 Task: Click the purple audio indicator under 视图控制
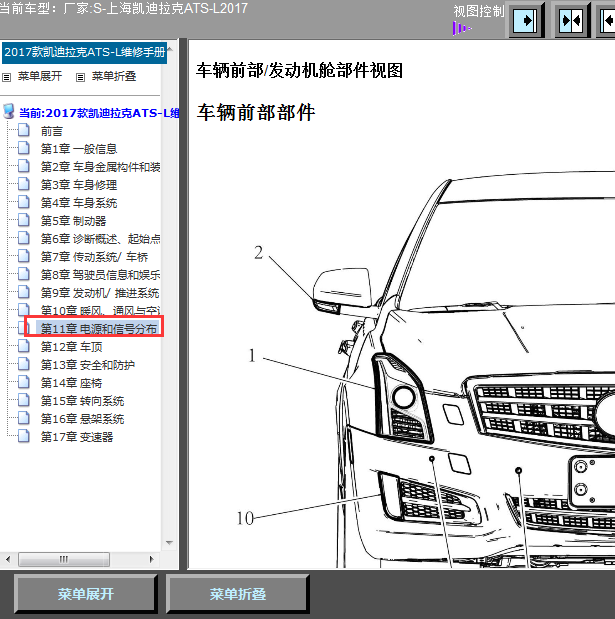coord(461,28)
